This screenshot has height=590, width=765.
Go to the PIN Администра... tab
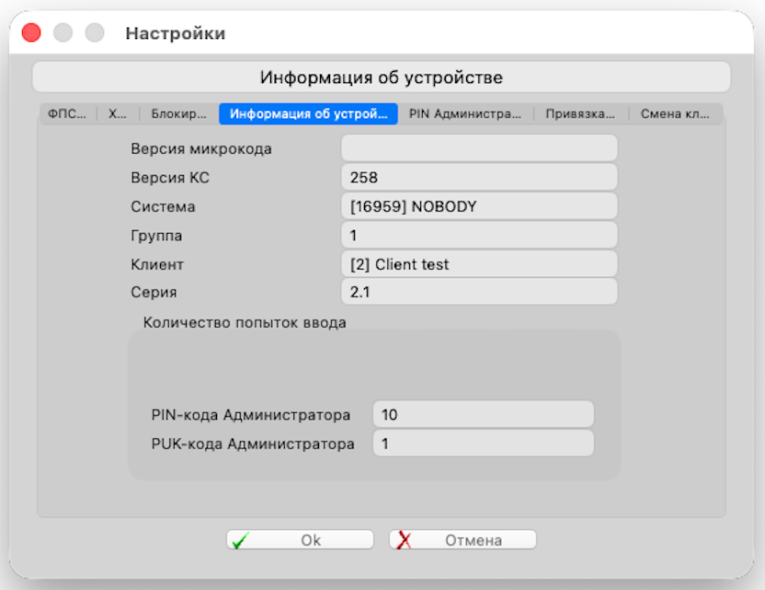click(465, 114)
